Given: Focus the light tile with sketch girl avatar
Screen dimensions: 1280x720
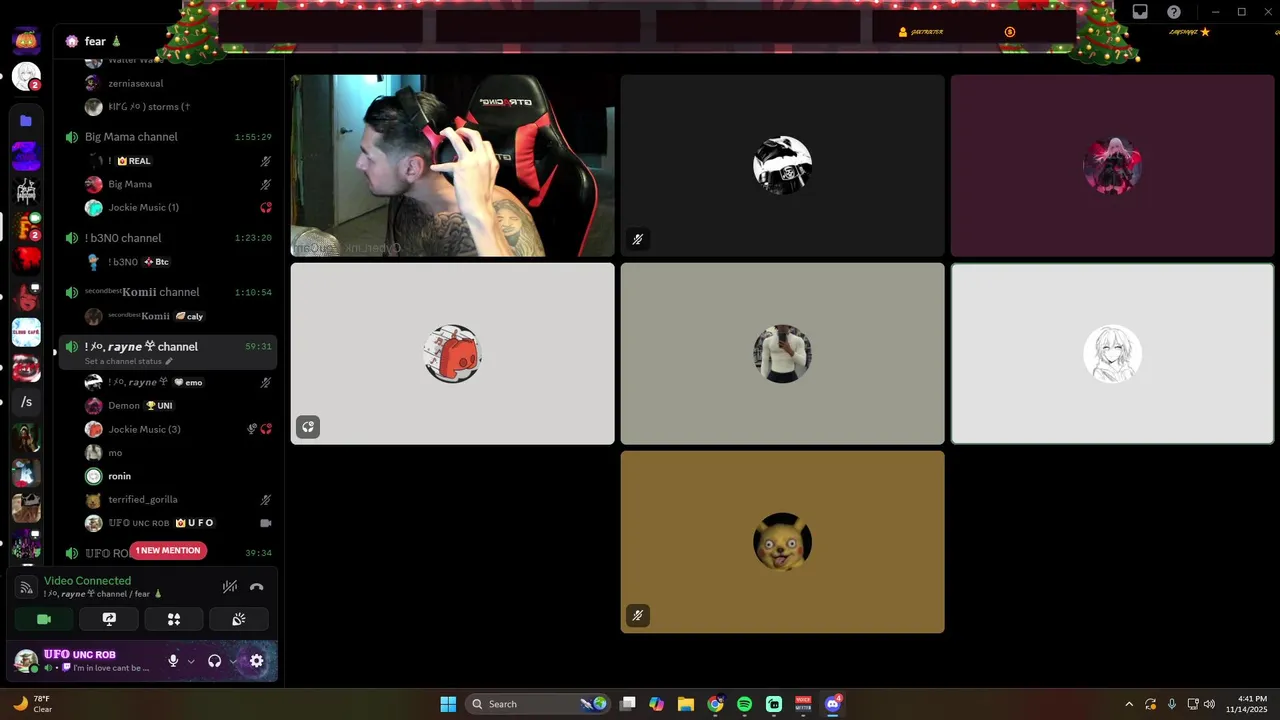Looking at the screenshot, I should pyautogui.click(x=1112, y=354).
